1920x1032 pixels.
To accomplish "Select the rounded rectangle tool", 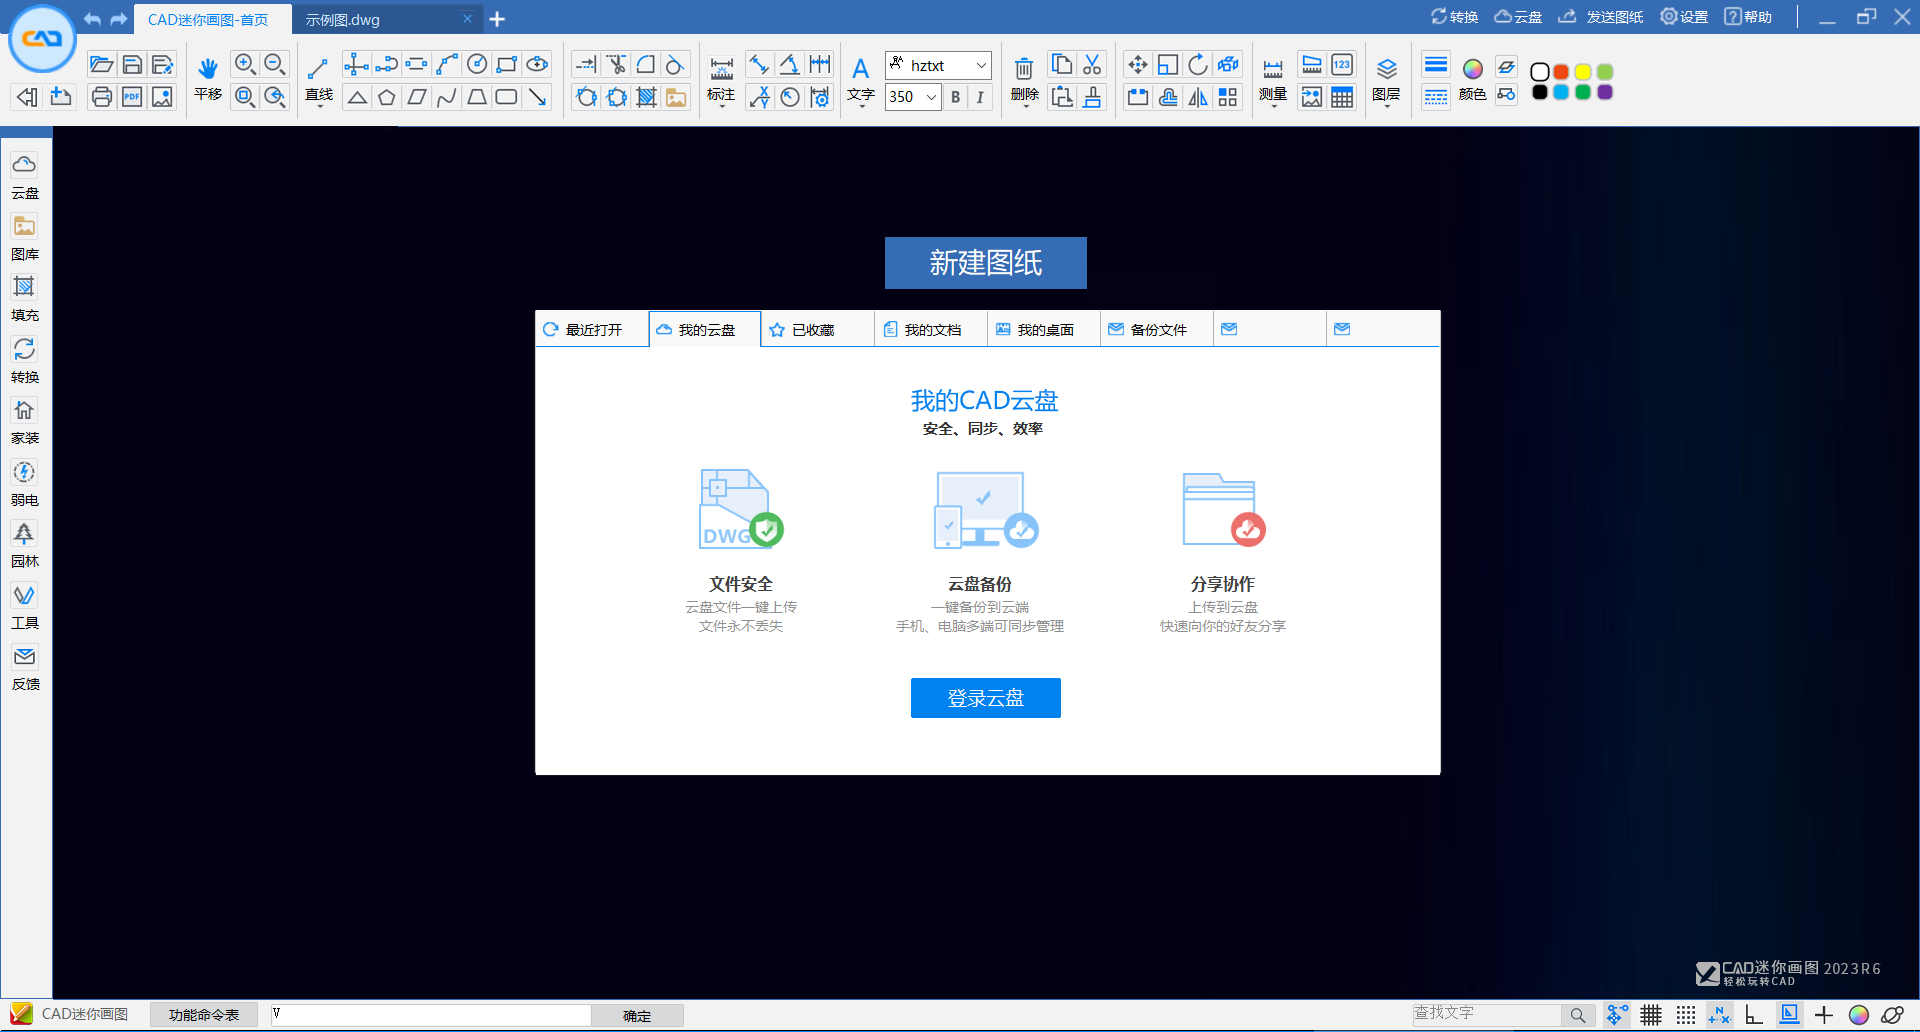I will [507, 97].
